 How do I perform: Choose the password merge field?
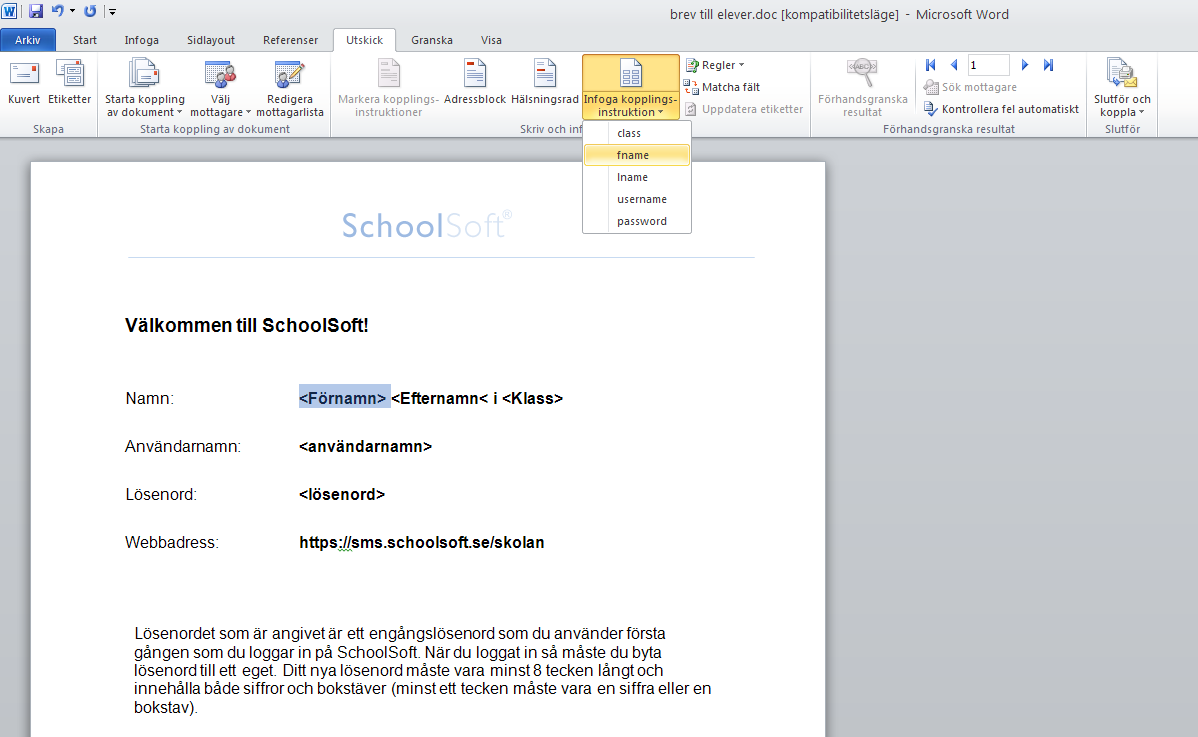pos(637,221)
